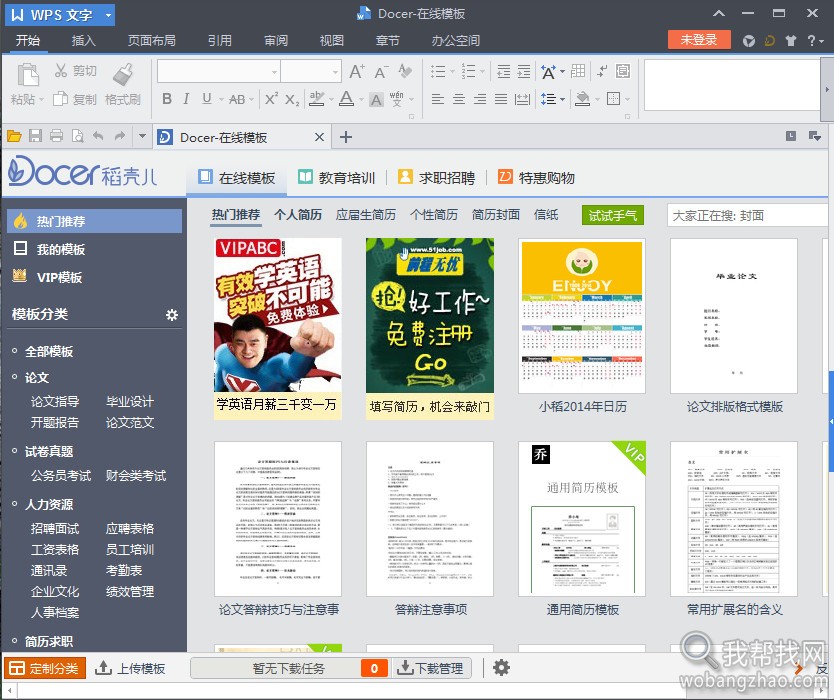Open the numbered list dropdown arrow

pyautogui.click(x=482, y=71)
